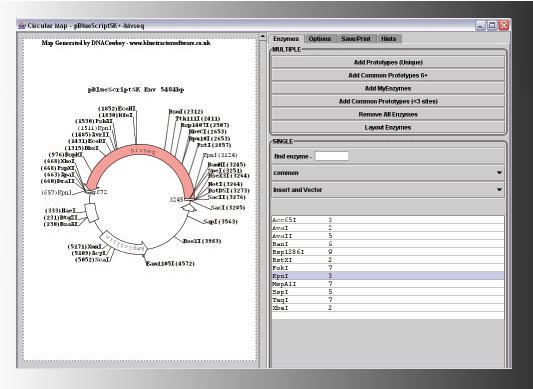Click the (1852)EcoNI map label
The width and height of the screenshot is (533, 389).
pyautogui.click(x=117, y=108)
